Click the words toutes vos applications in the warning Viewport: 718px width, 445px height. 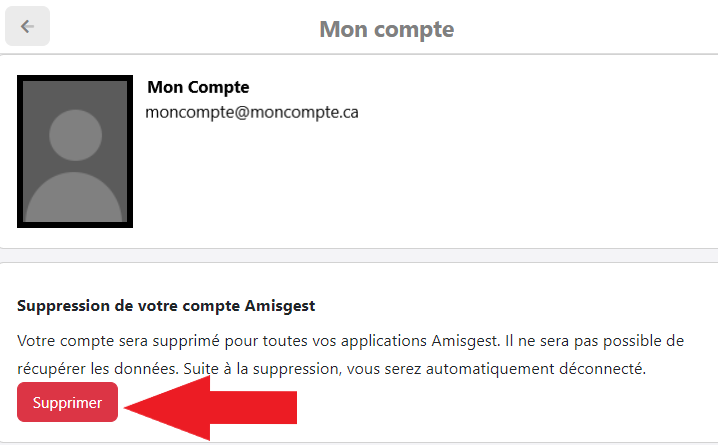(345, 341)
